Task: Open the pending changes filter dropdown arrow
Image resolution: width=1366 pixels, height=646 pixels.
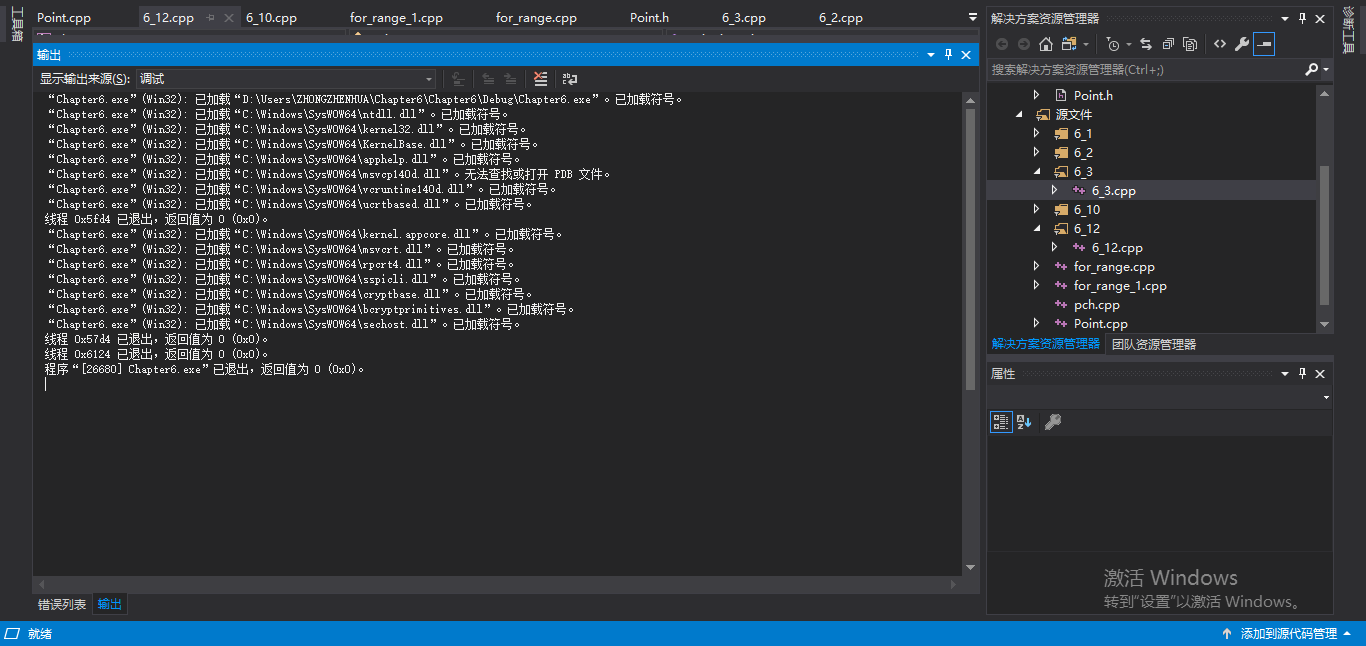Action: tap(1128, 44)
